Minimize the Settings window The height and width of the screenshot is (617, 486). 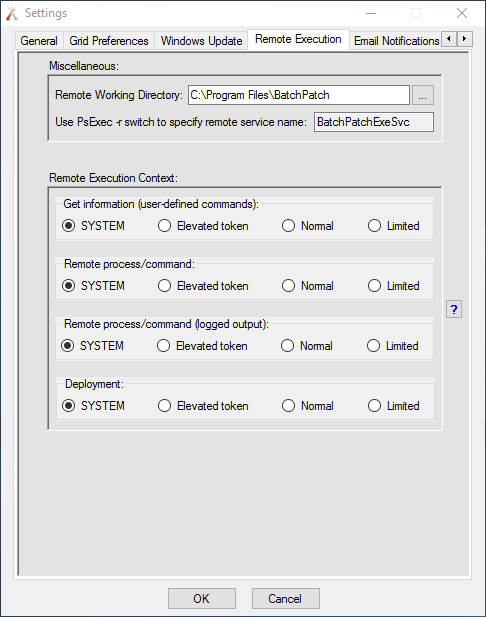coord(371,13)
